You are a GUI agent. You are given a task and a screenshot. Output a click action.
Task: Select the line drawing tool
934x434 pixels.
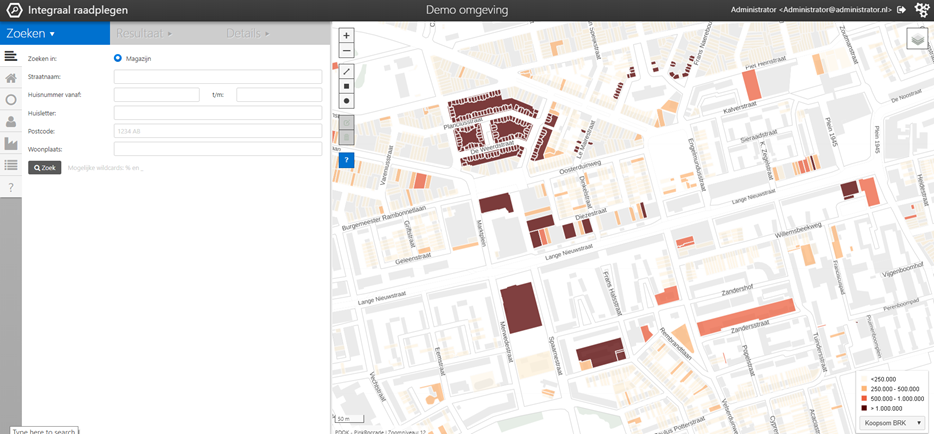point(347,71)
